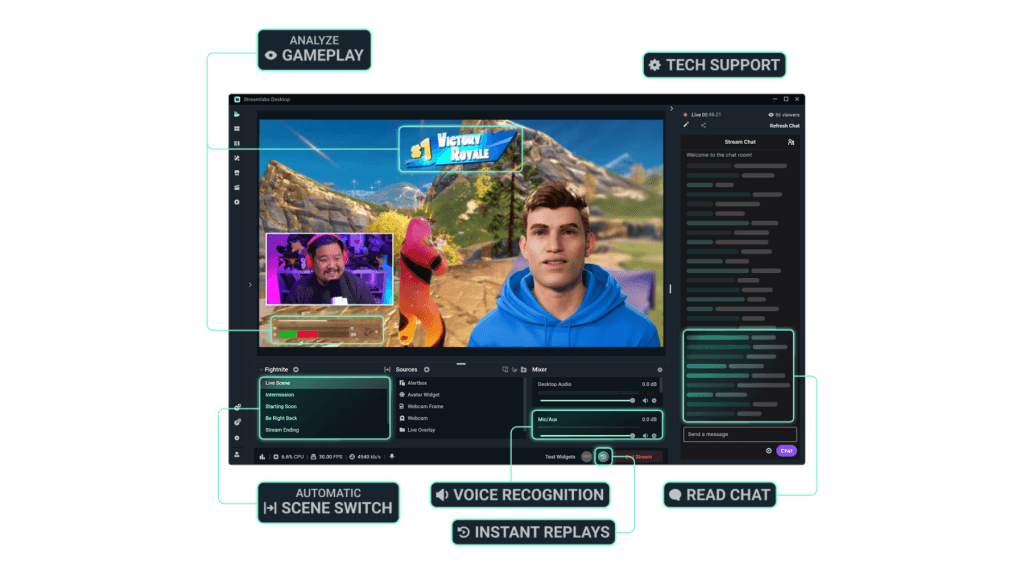This screenshot has width=1024, height=576.
Task: Select the Live Scene scene
Action: (325, 383)
